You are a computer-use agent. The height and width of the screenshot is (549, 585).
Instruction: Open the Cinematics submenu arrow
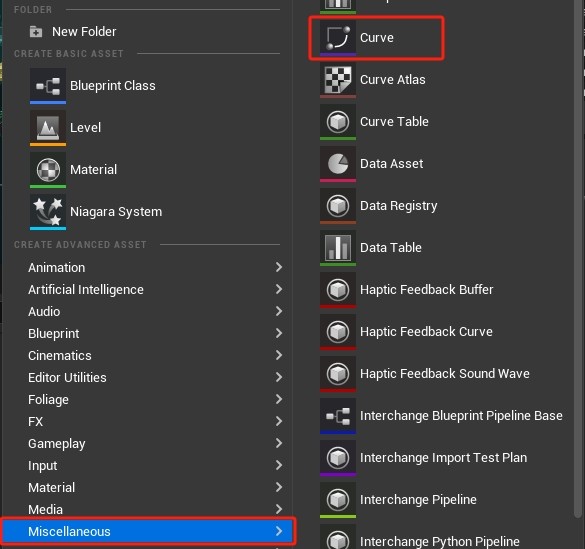pyautogui.click(x=279, y=355)
